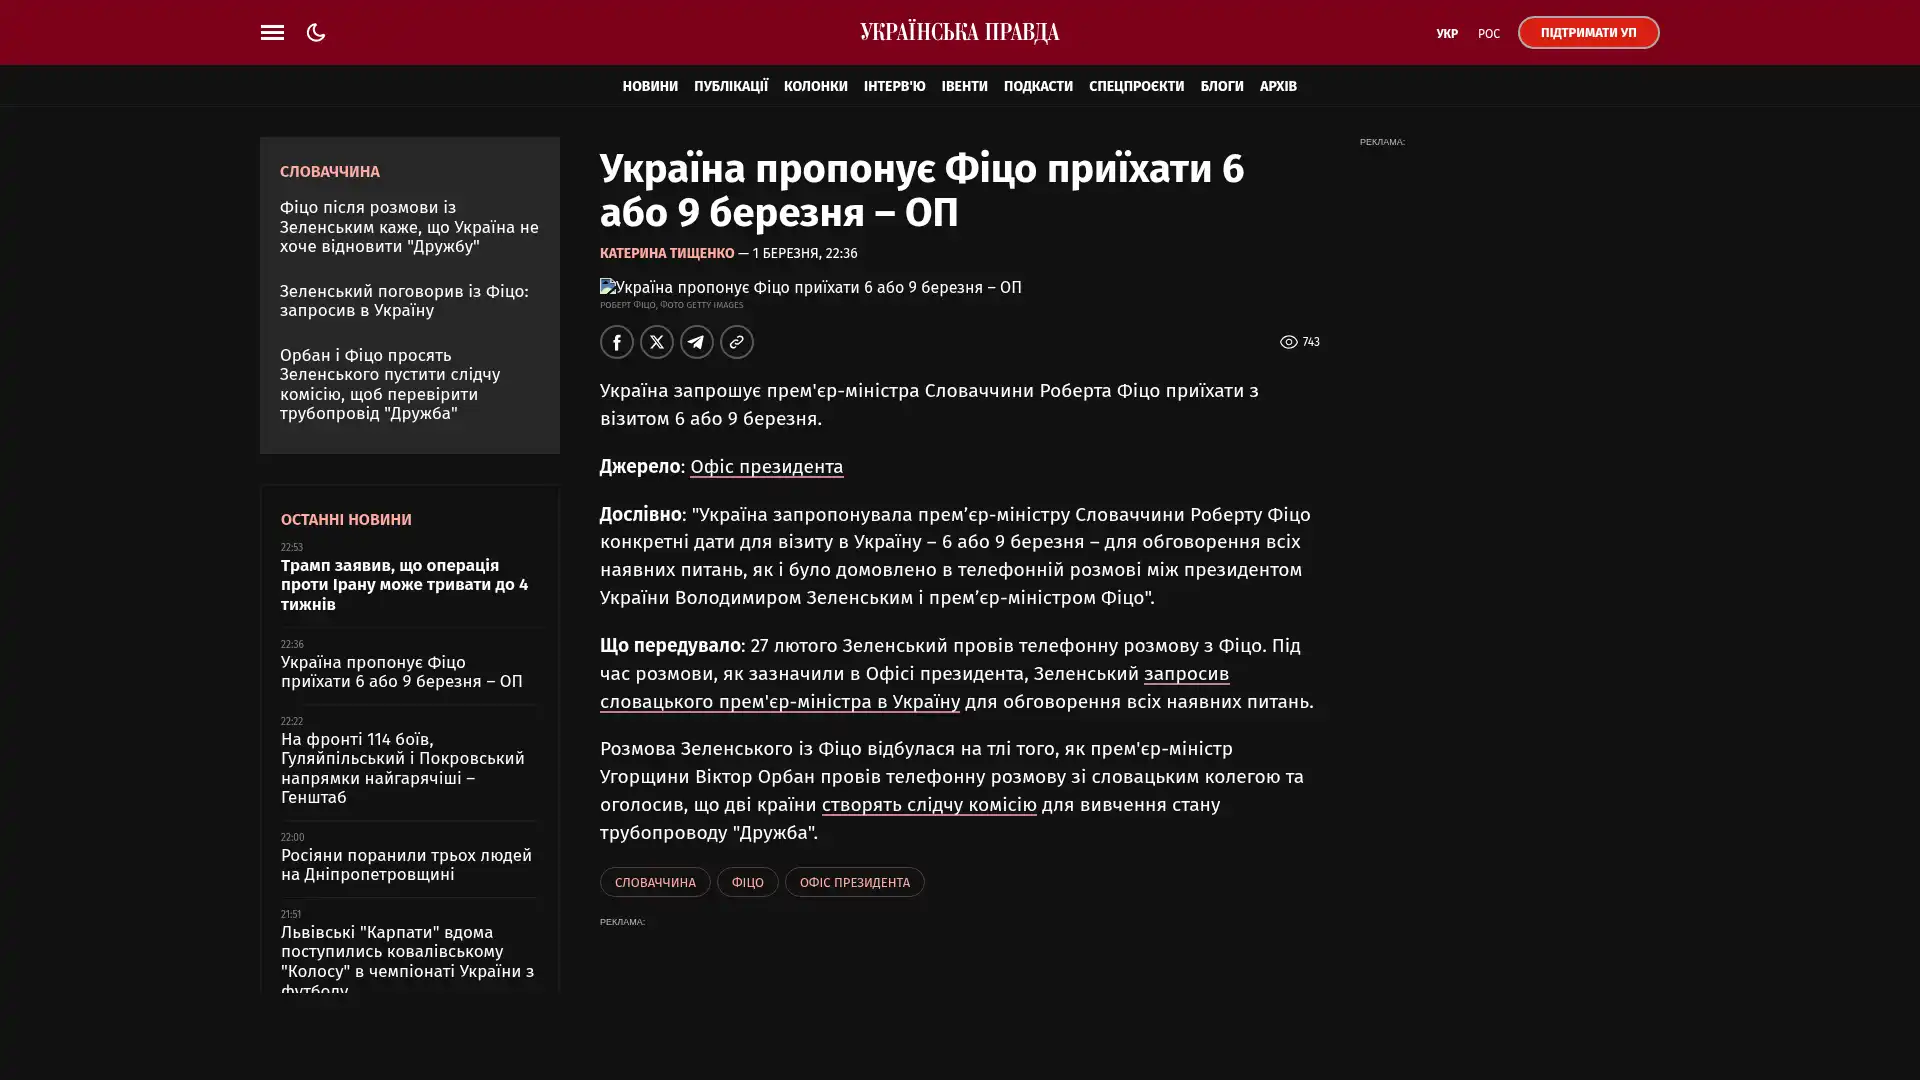
Task: Open the Офіс президента source link
Action: tap(766, 467)
